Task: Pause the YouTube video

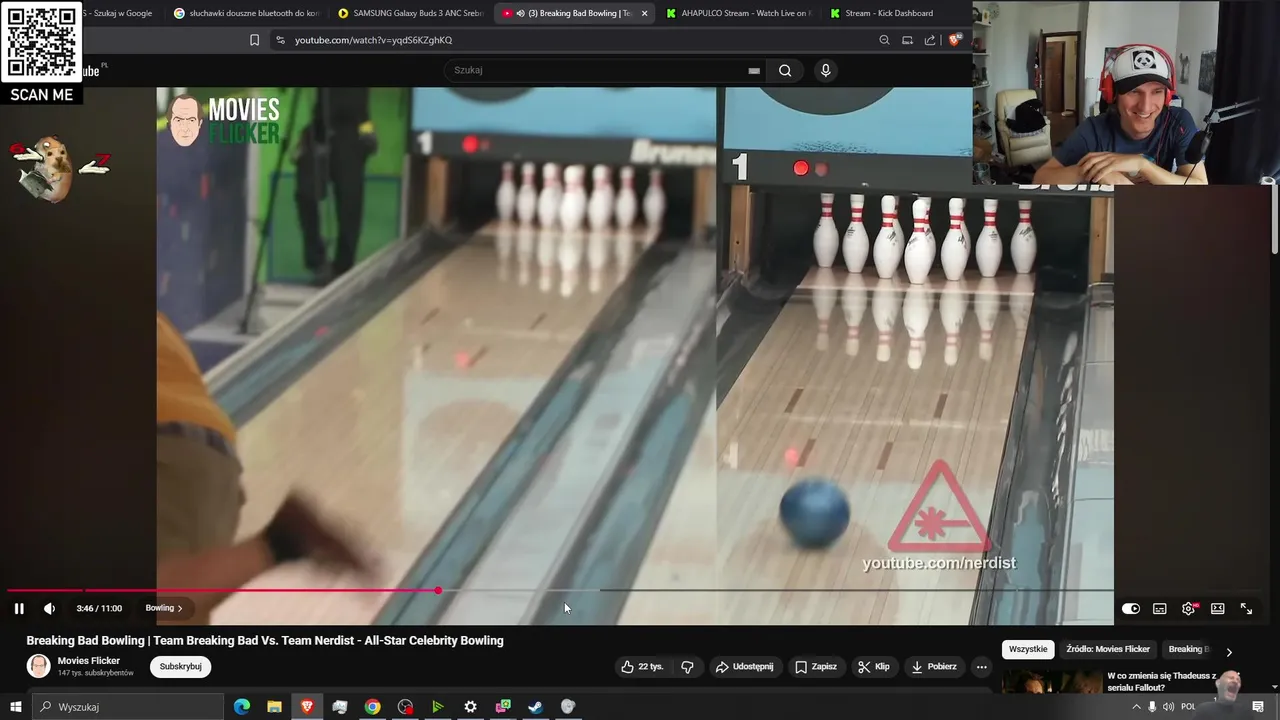Action: point(19,608)
